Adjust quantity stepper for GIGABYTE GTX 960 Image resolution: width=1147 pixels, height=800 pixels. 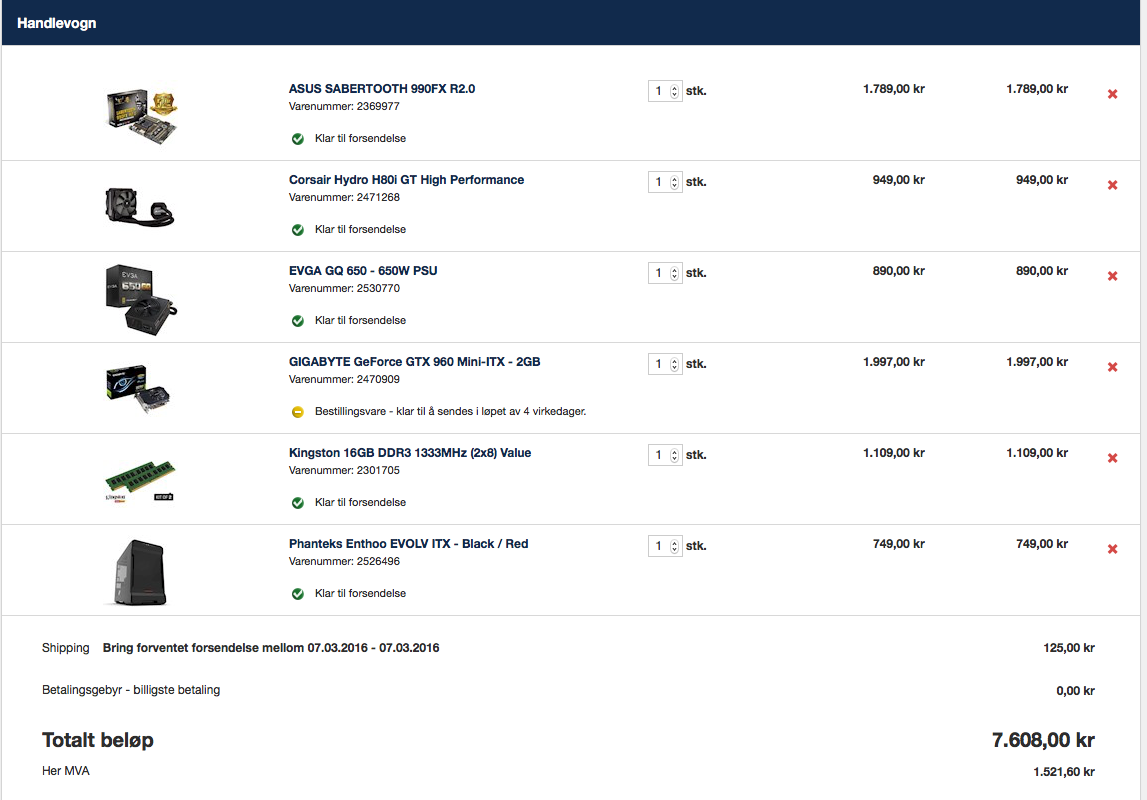(x=674, y=364)
